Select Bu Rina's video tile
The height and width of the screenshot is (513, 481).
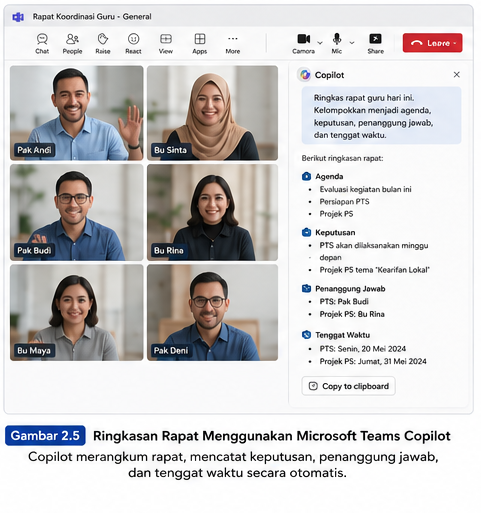tap(212, 212)
